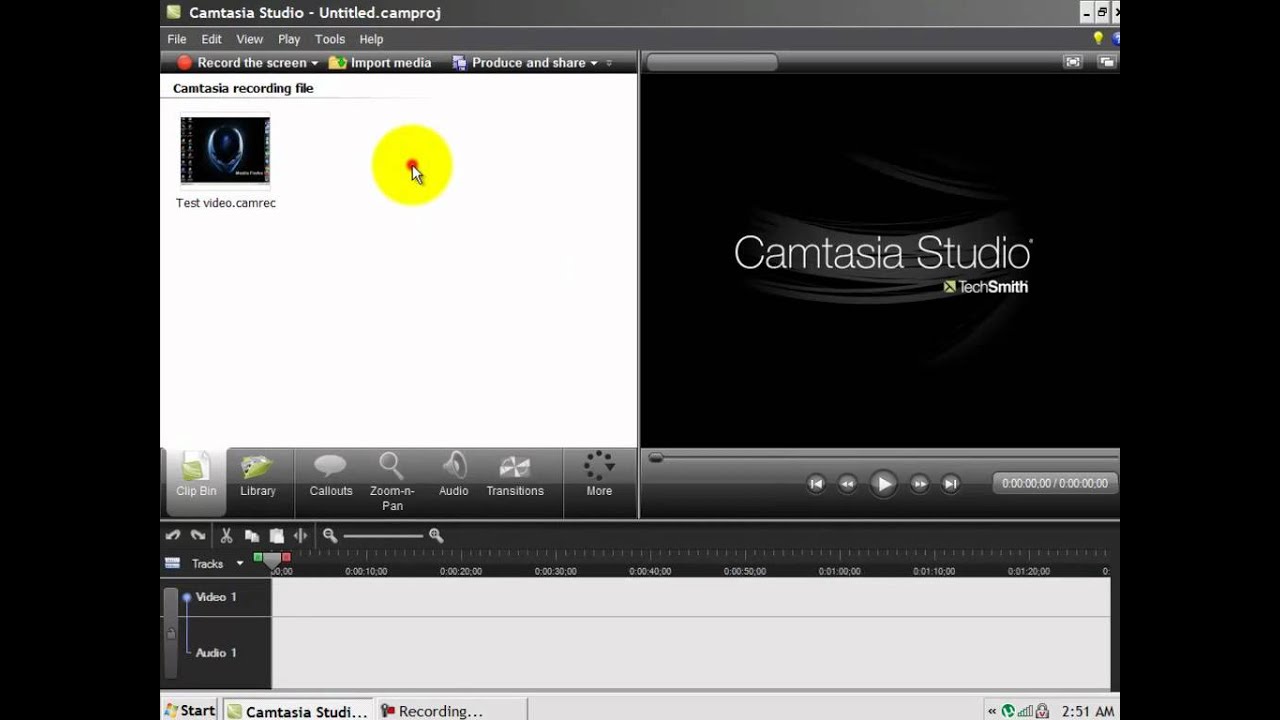Click the green selection start marker
Viewport: 1280px width, 720px height.
[258, 557]
